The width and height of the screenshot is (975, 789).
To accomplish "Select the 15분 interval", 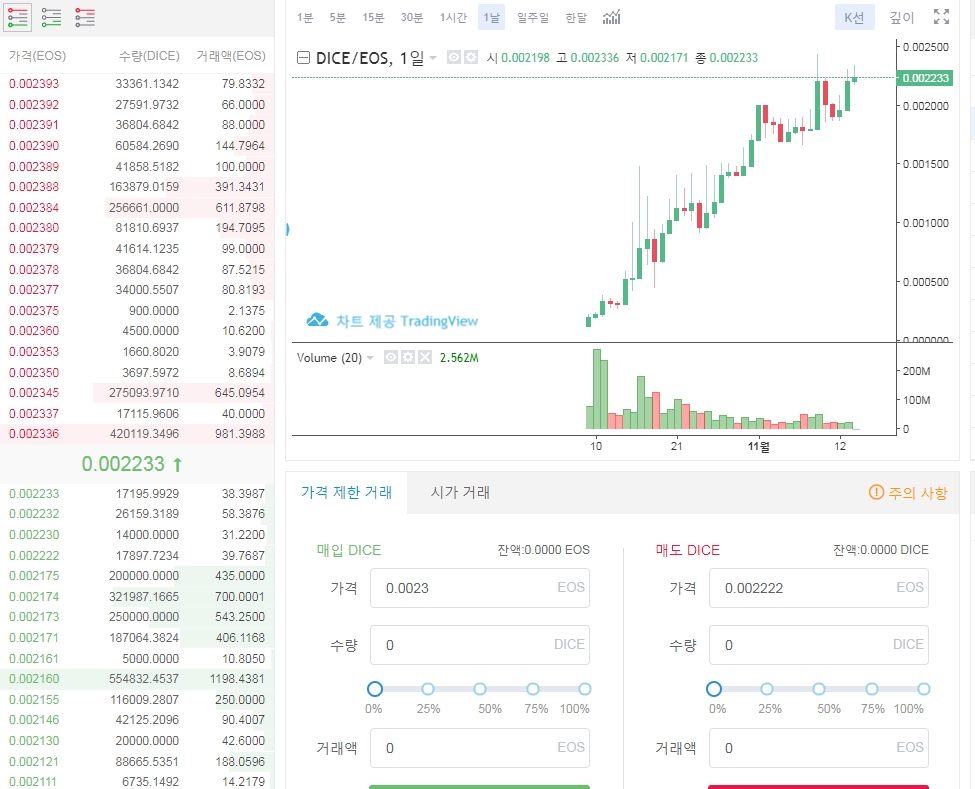I will tap(373, 17).
